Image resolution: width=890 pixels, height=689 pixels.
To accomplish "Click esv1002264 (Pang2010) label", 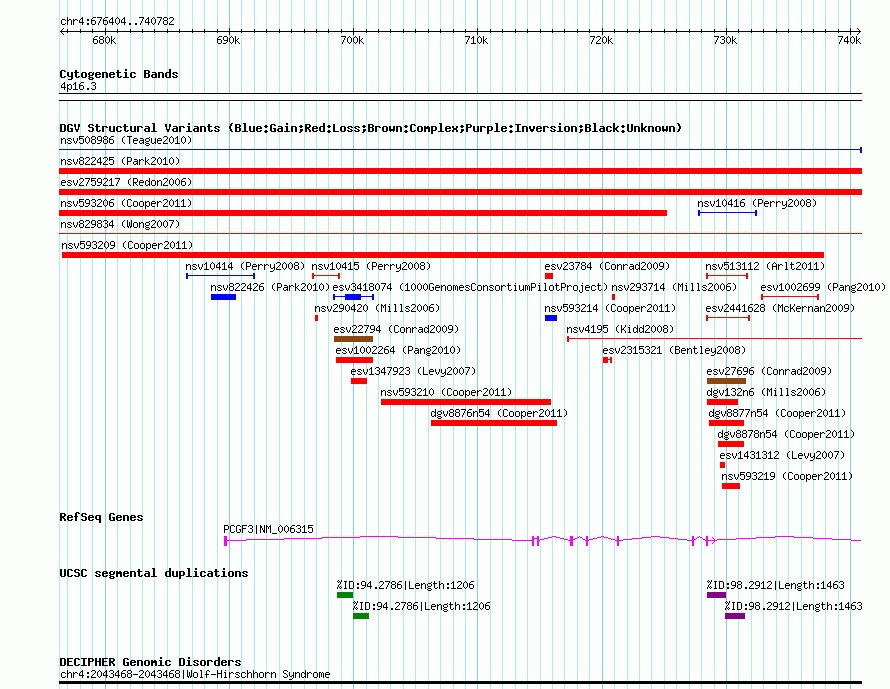I will (x=398, y=350).
